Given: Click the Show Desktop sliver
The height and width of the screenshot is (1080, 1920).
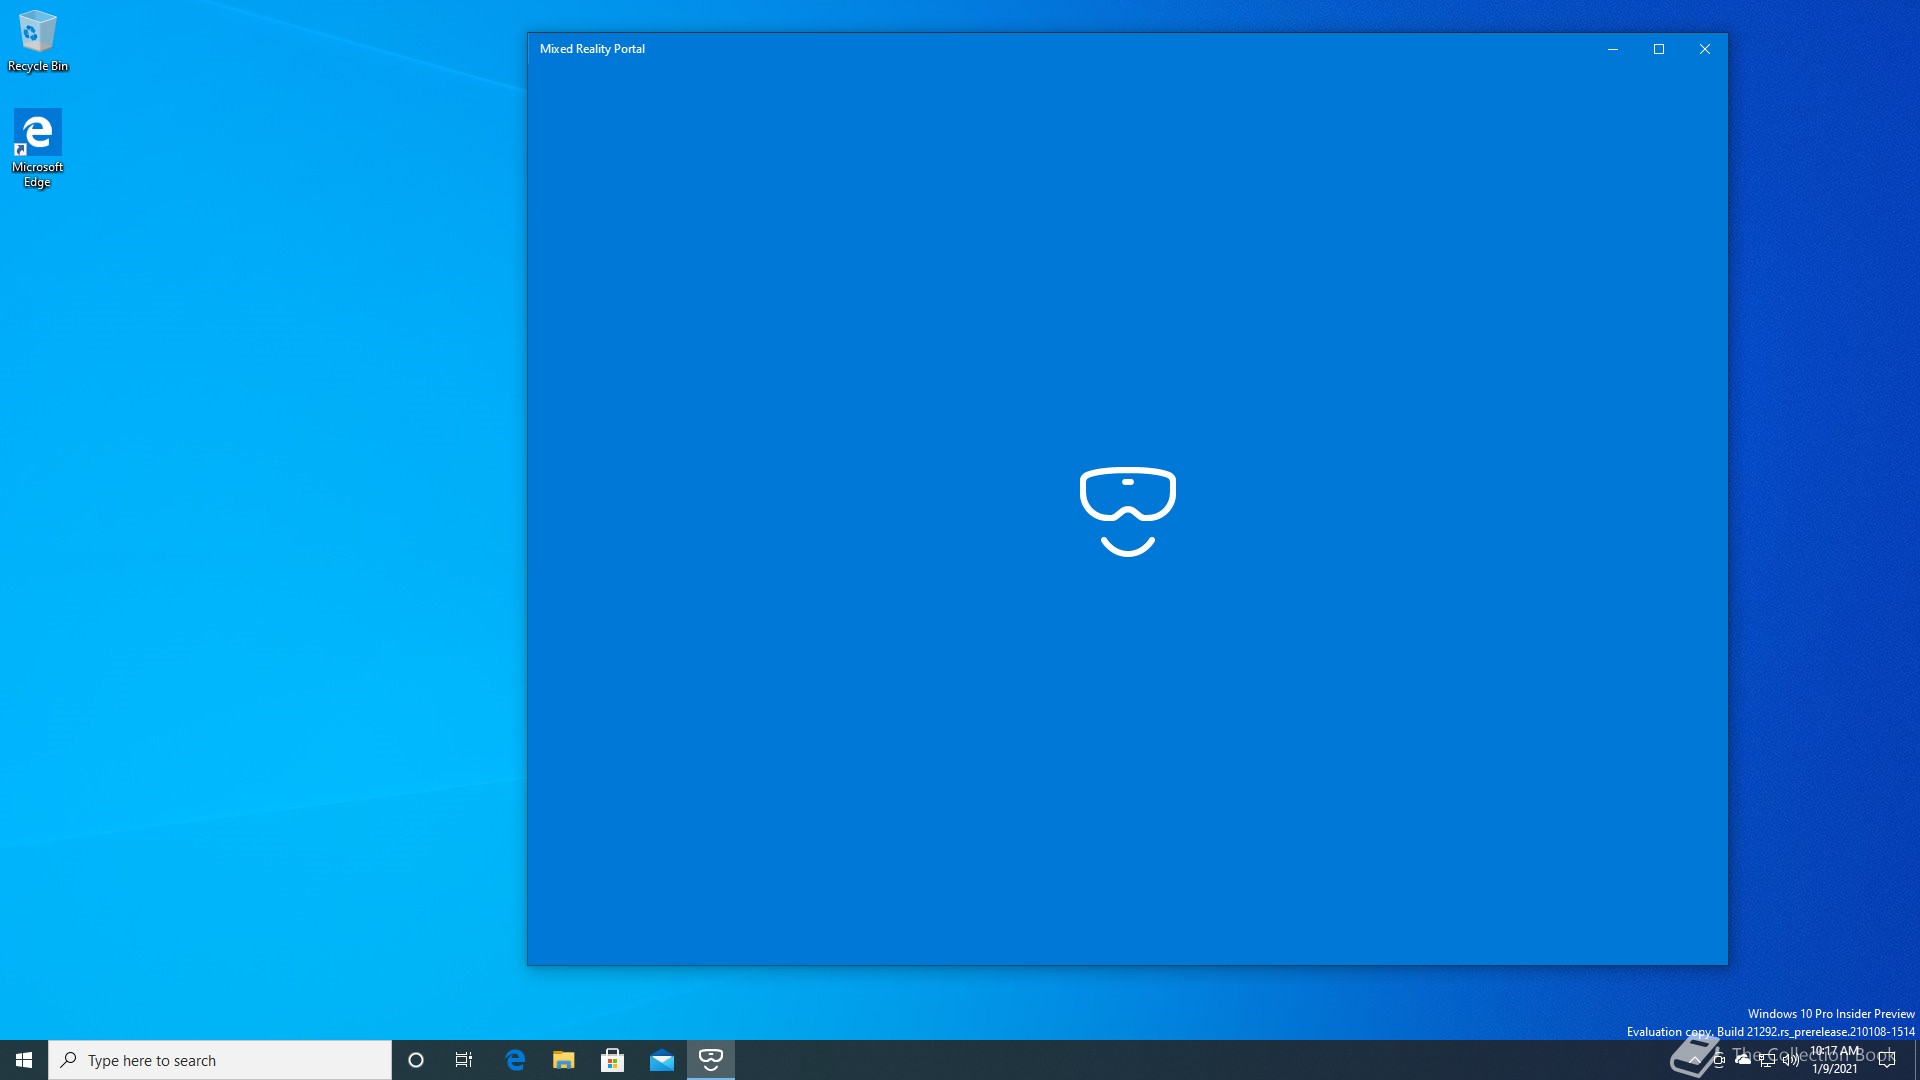Looking at the screenshot, I should [1916, 1060].
